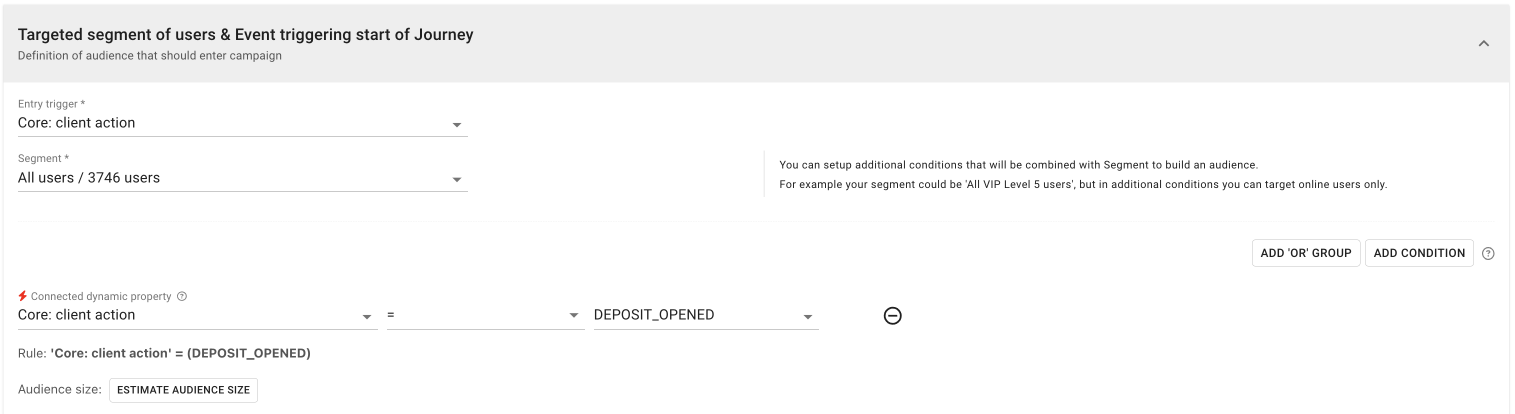The image size is (1515, 414).
Task: Collapse the Targeted segment section chevron
Action: [1483, 44]
